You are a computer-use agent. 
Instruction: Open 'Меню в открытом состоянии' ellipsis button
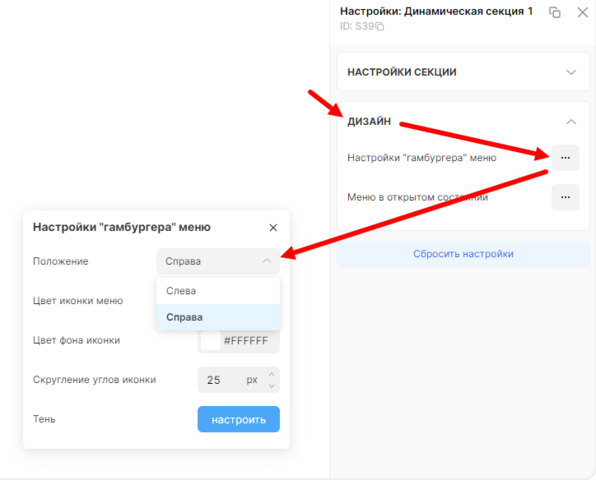565,197
